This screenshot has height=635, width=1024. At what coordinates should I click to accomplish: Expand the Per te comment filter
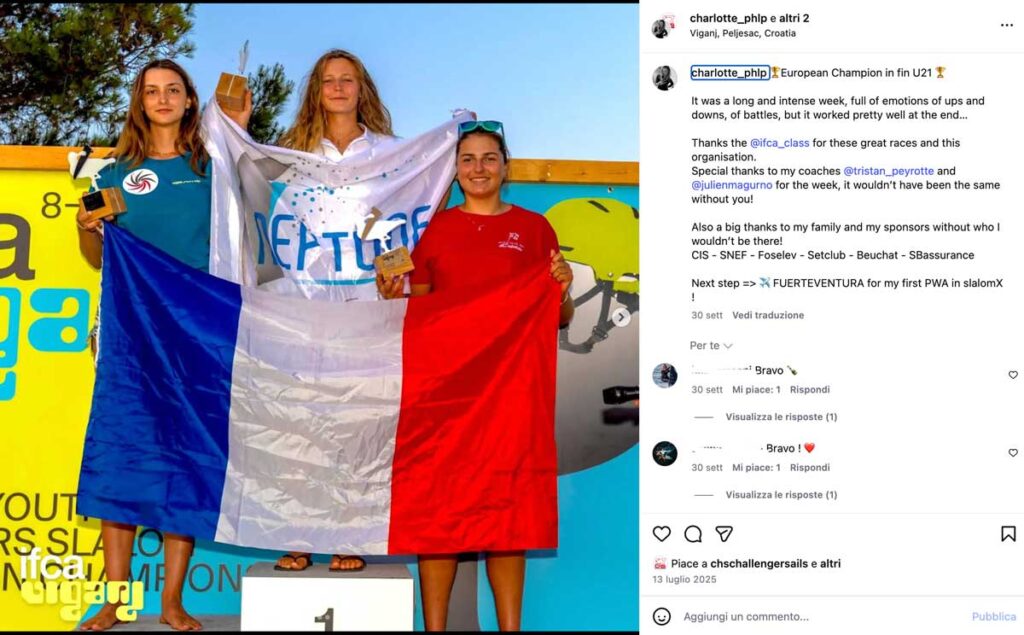tap(711, 346)
